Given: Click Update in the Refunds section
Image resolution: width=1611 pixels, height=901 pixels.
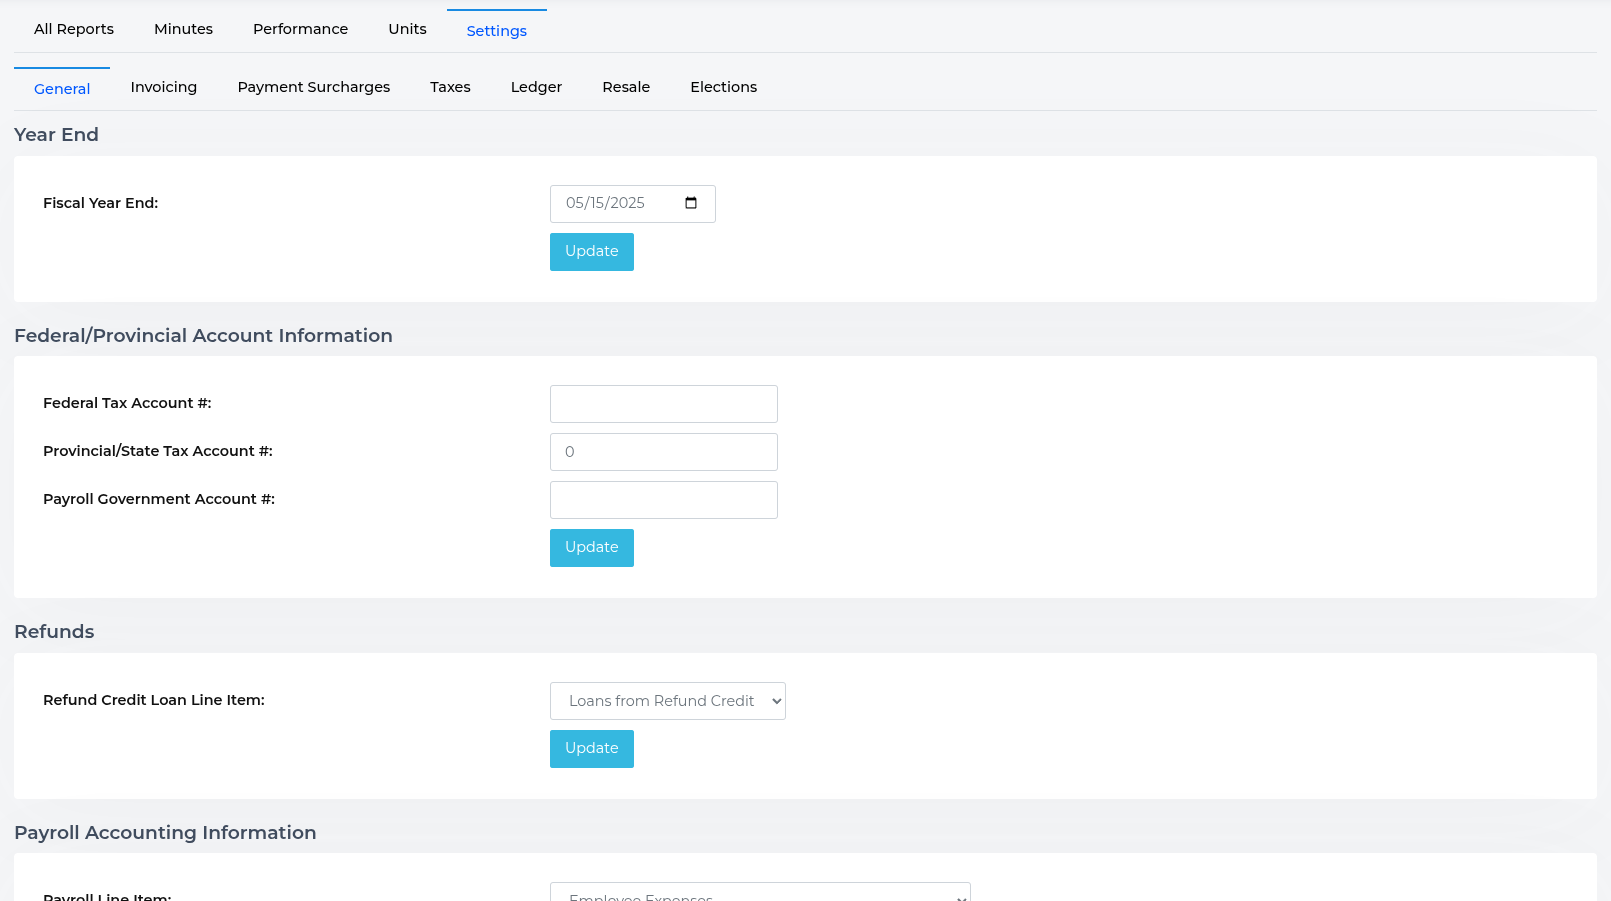Looking at the screenshot, I should coord(591,748).
